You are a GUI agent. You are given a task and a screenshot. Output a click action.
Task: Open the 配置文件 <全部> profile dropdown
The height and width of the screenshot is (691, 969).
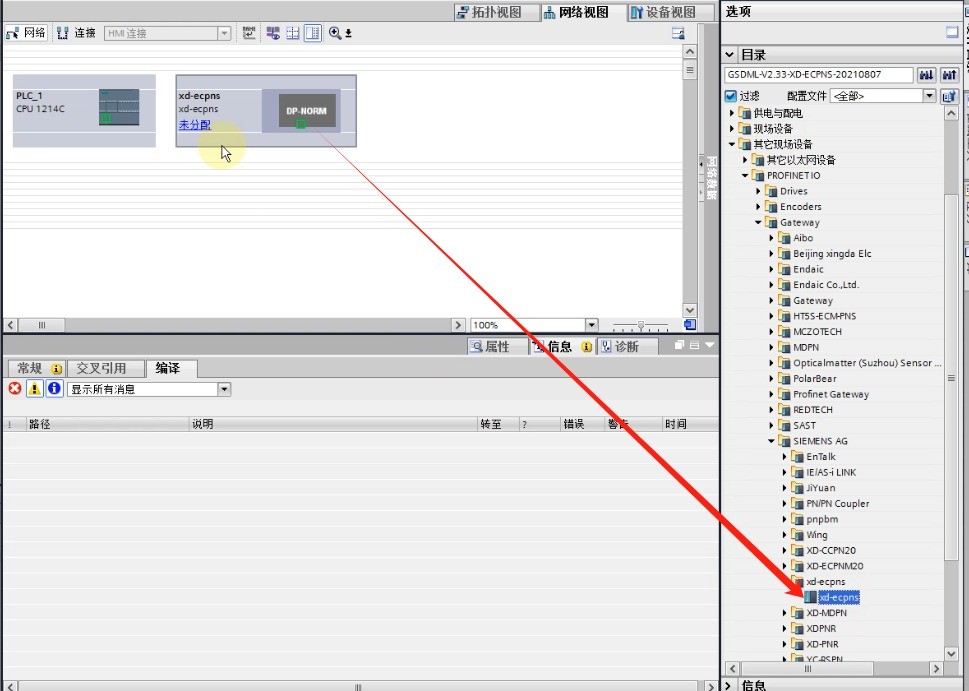tap(929, 96)
